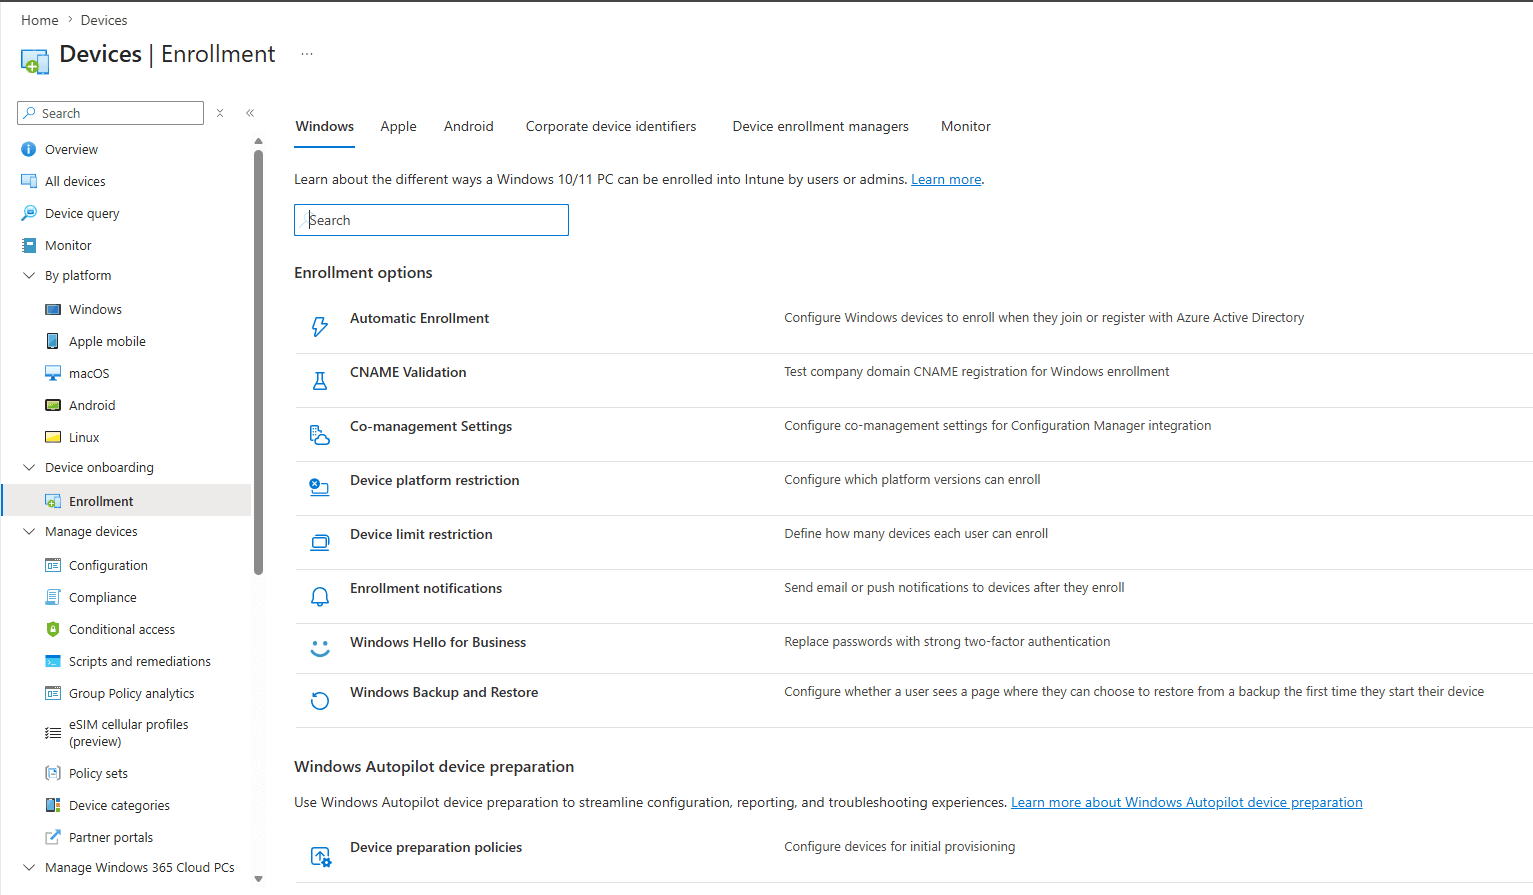
Task: Open Corporate device identifiers tab
Action: click(611, 126)
